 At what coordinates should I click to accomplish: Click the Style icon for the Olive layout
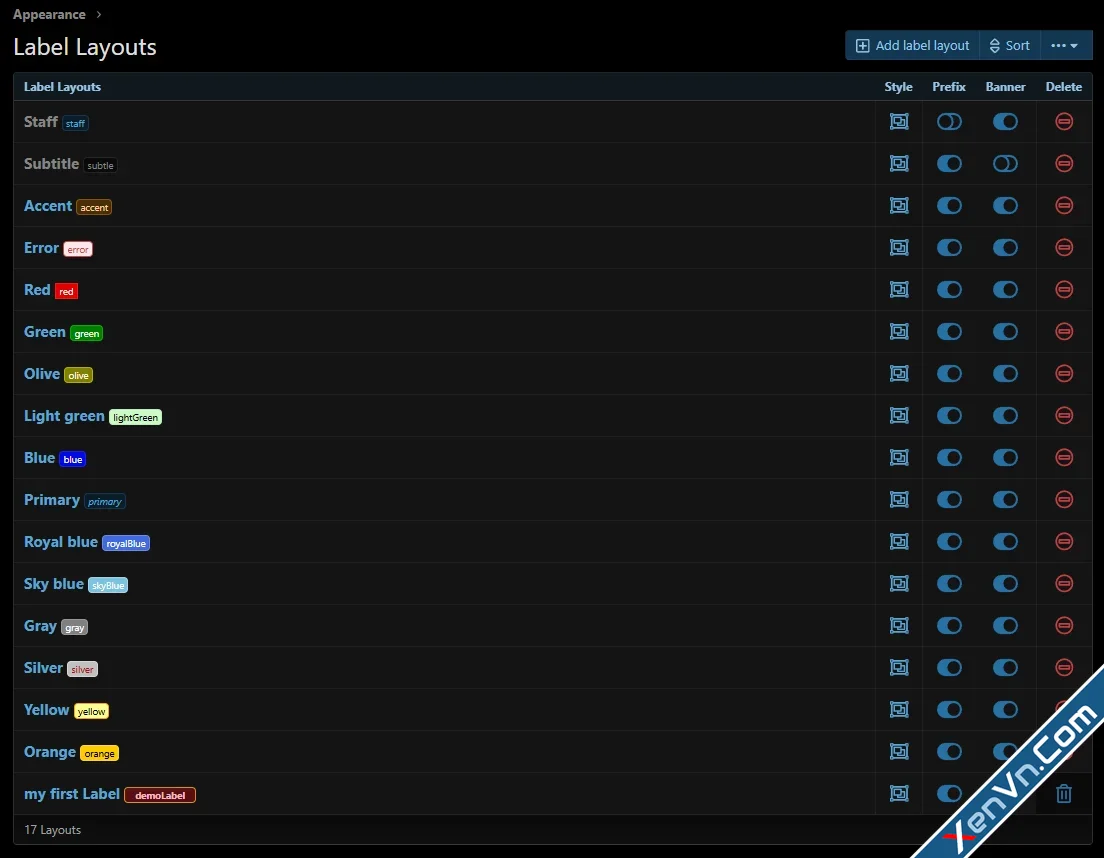(x=898, y=373)
